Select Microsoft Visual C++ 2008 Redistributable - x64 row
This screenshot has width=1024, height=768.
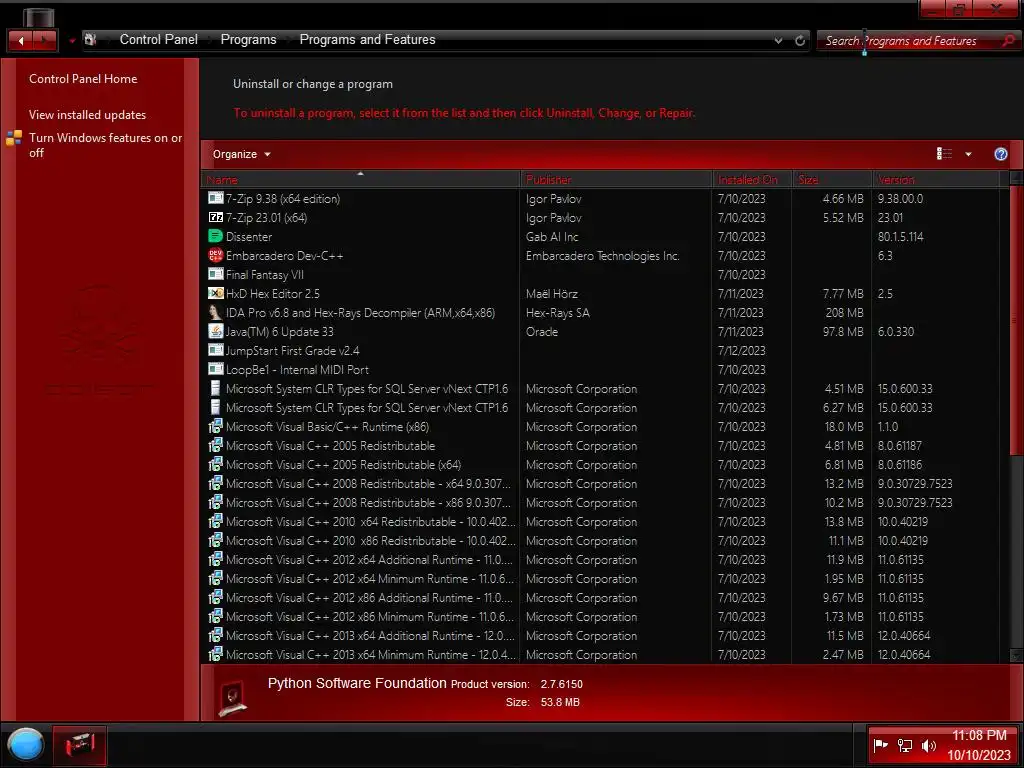(605, 483)
